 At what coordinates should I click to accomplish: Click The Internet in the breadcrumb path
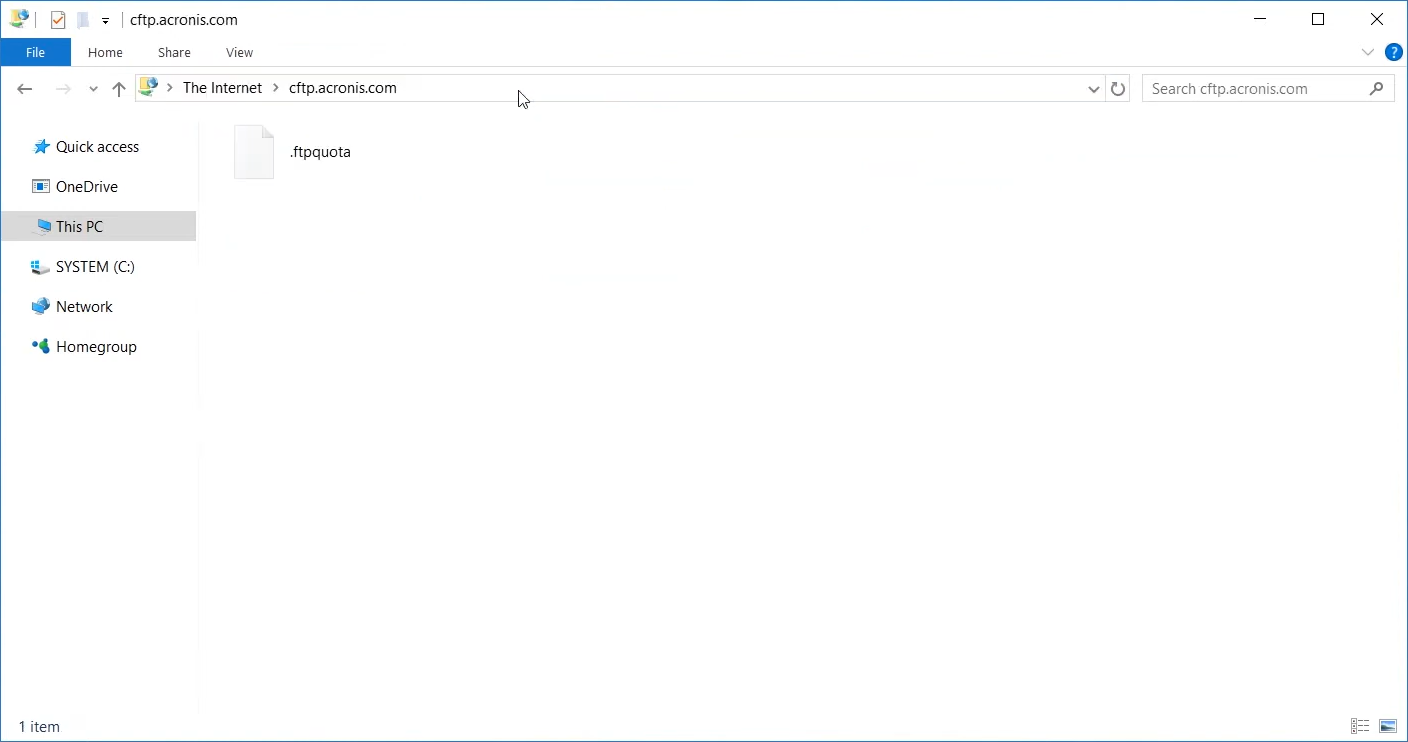tap(222, 88)
